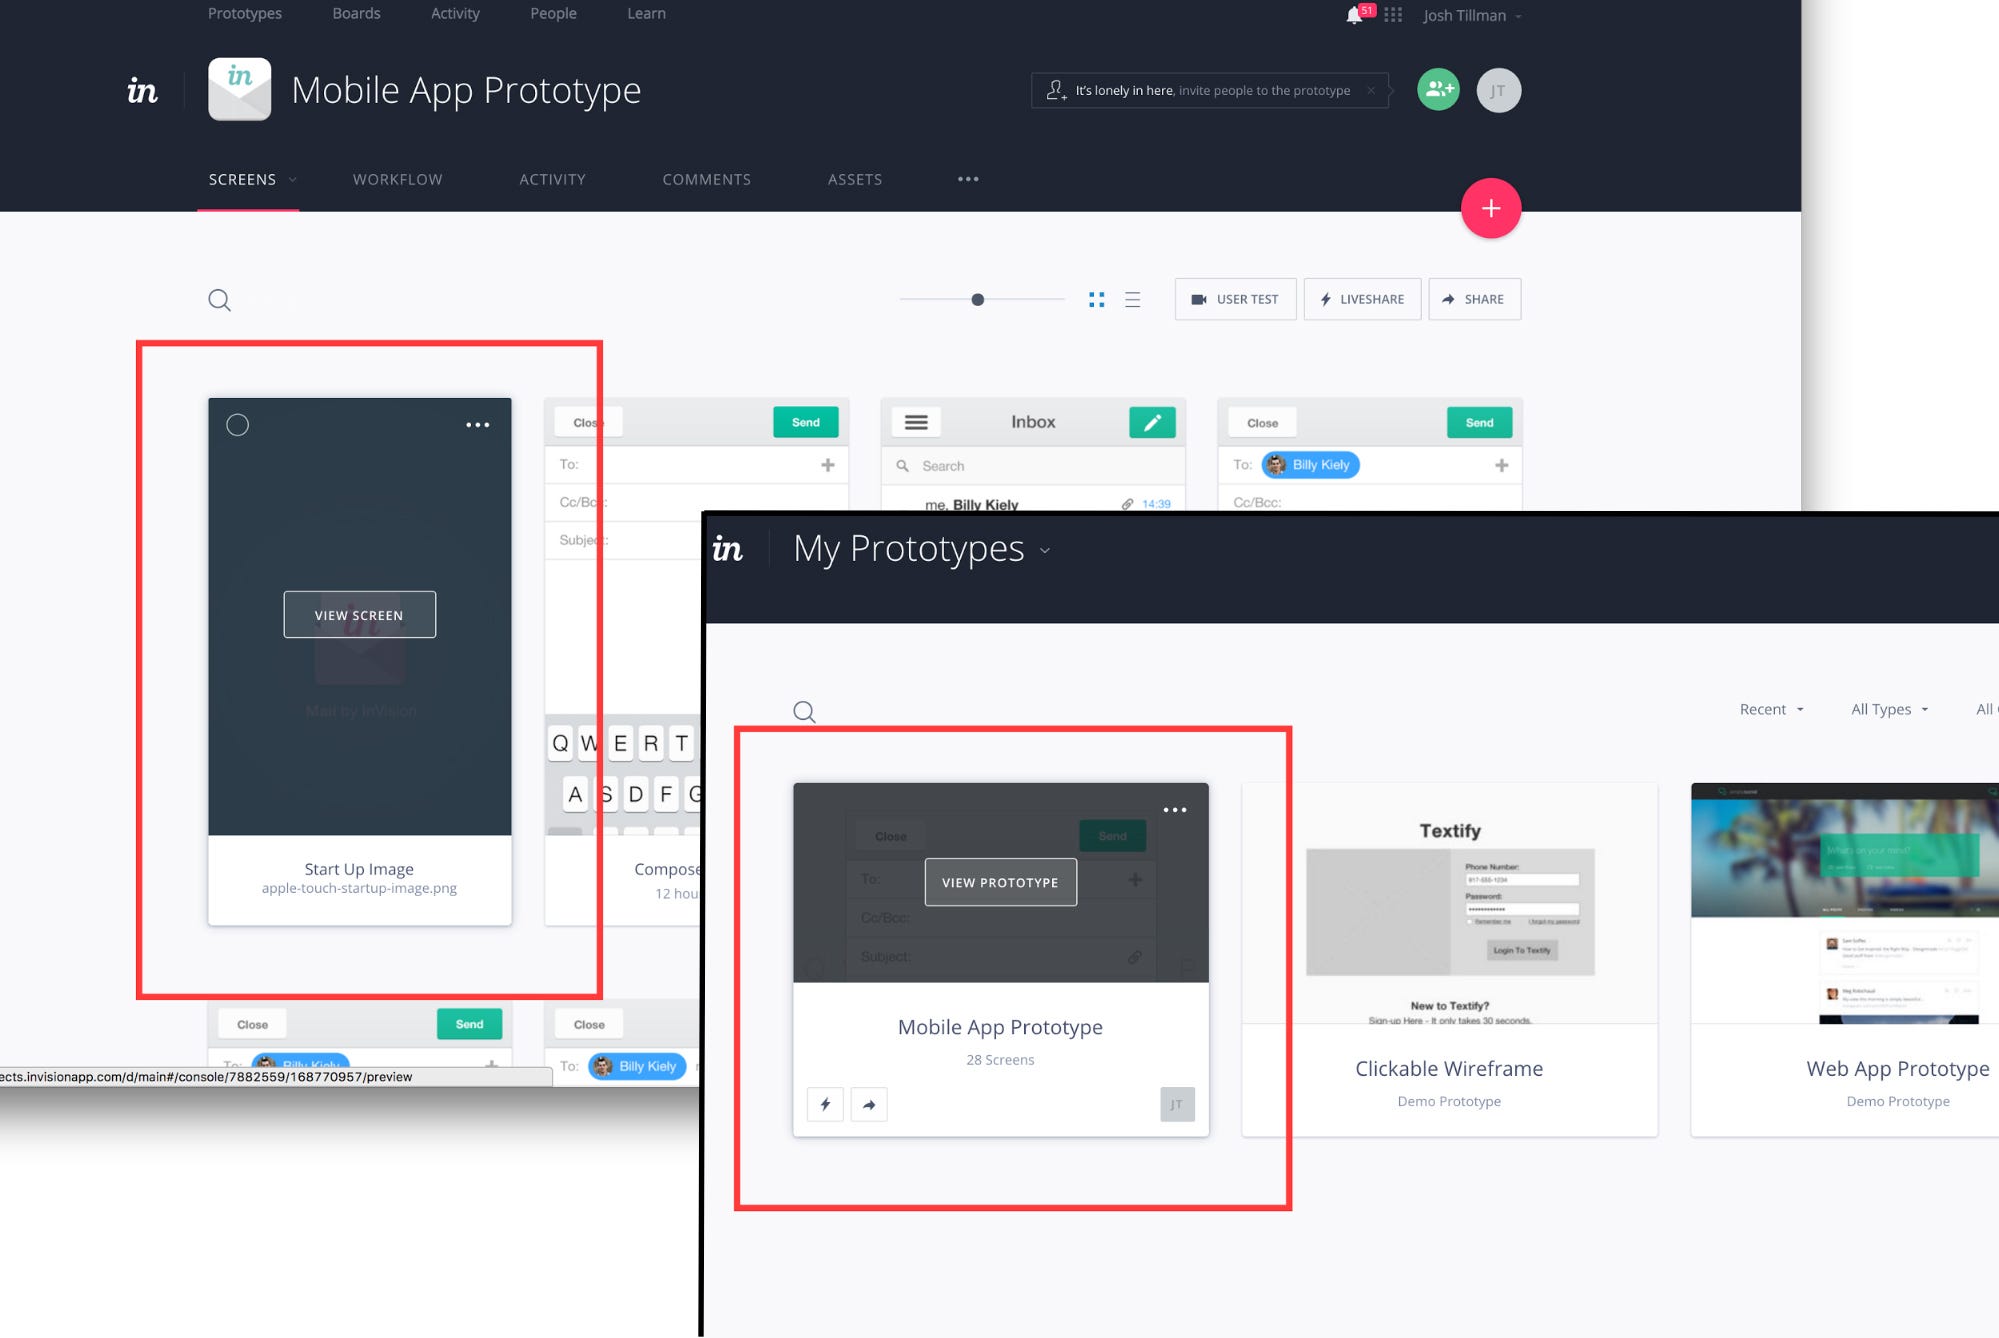Switch to list view layout
Screen dimensions: 1999x1338
point(1132,299)
